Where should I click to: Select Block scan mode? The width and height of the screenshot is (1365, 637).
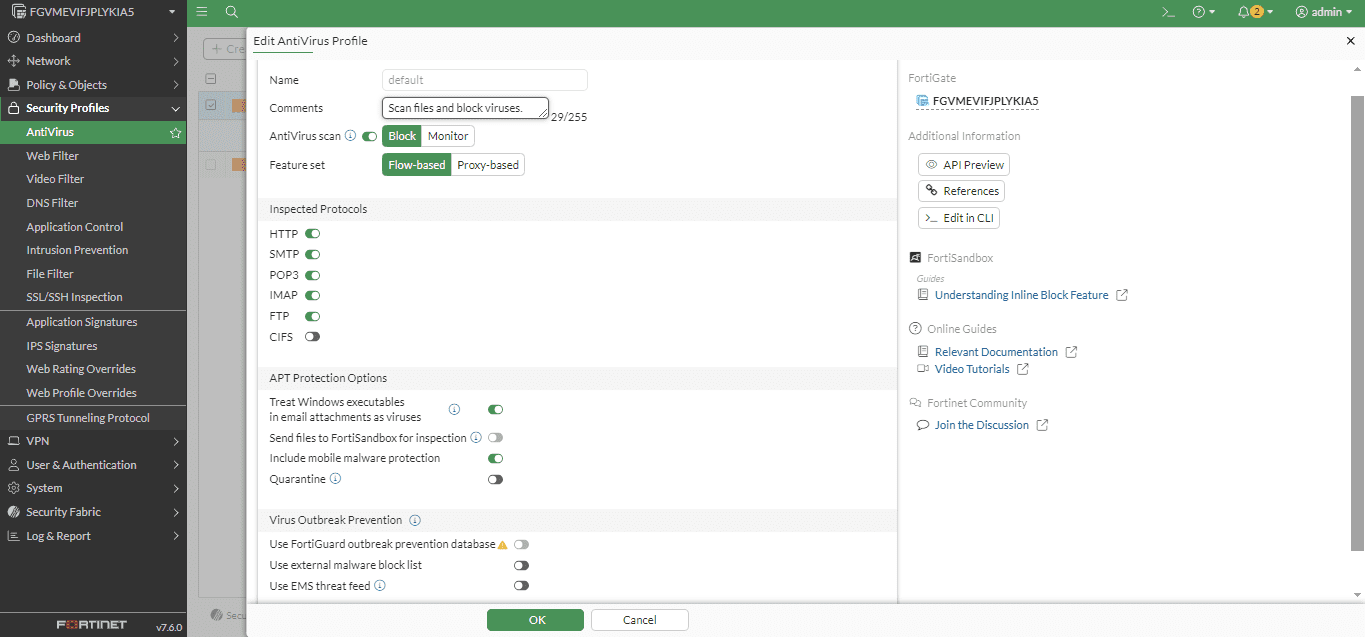pyautogui.click(x=402, y=136)
